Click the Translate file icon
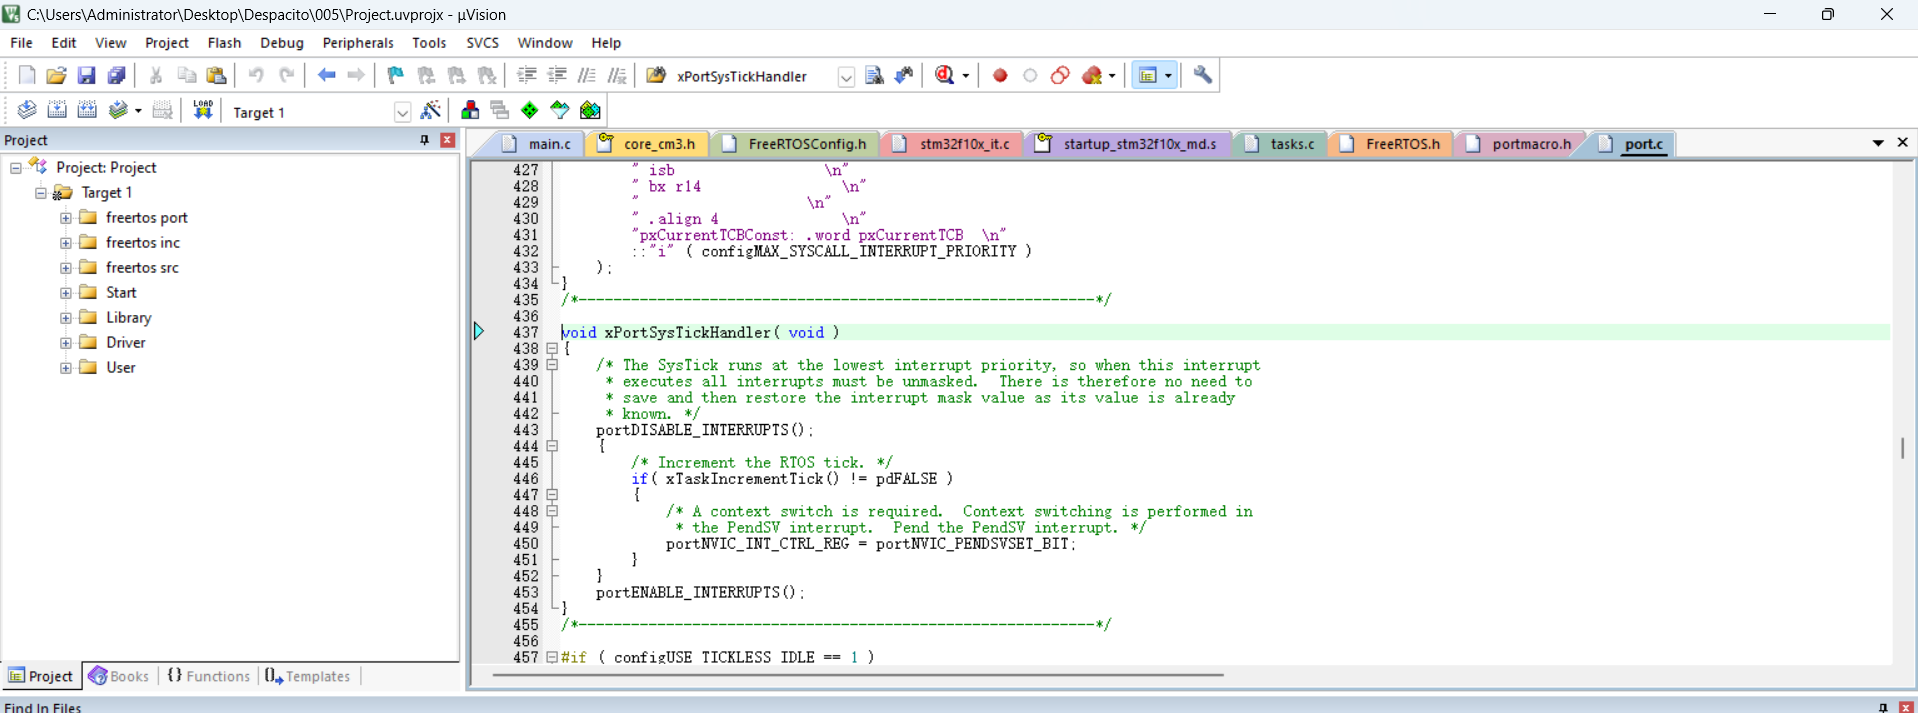 tap(27, 110)
